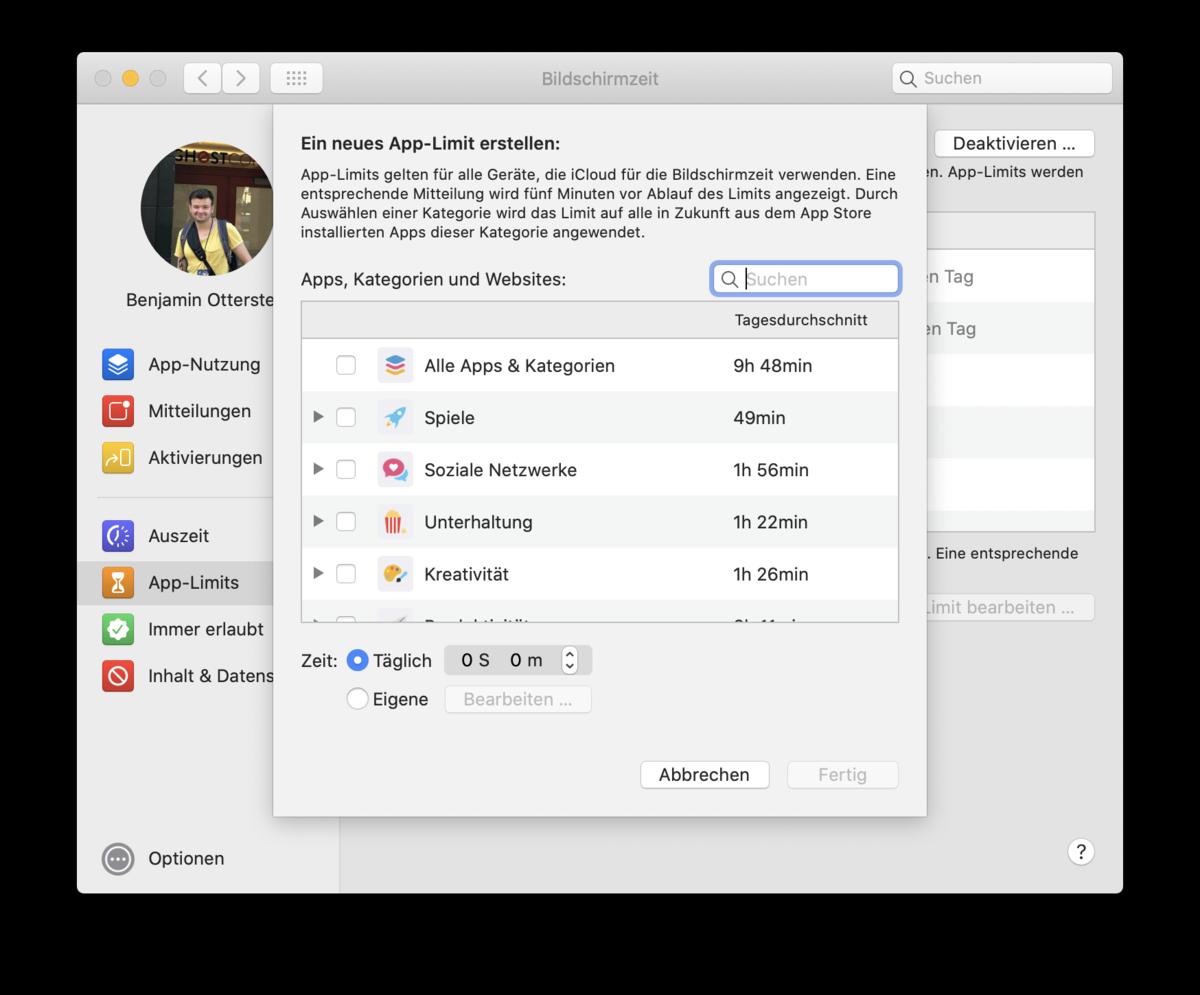
Task: Click the Fertig button
Action: tap(842, 774)
